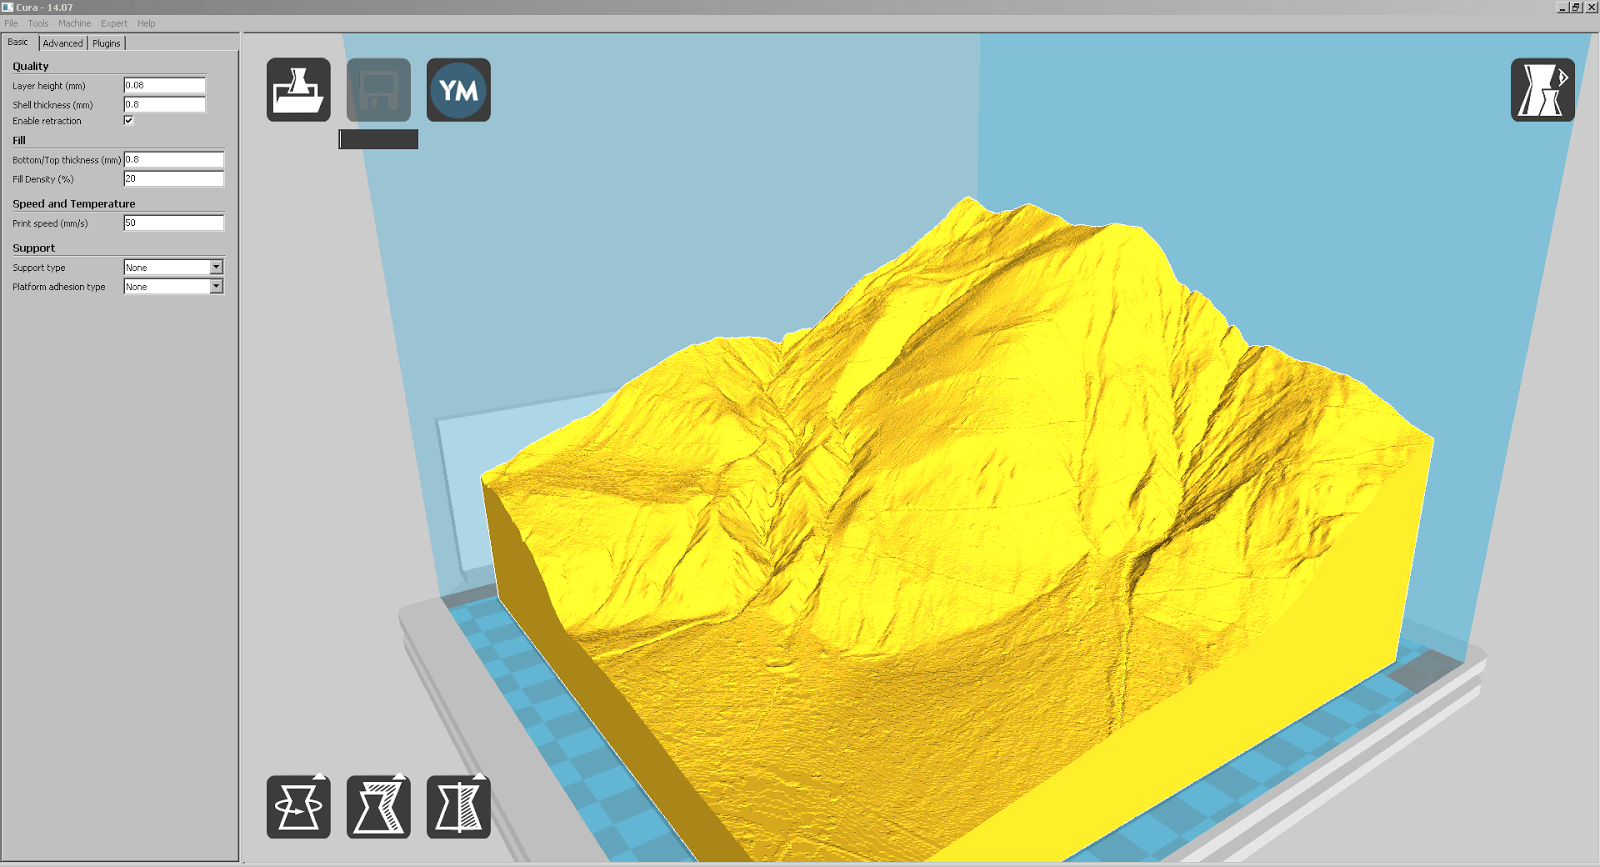Viewport: 1600px width, 867px height.
Task: Switch to the Plugins tab
Action: (x=107, y=43)
